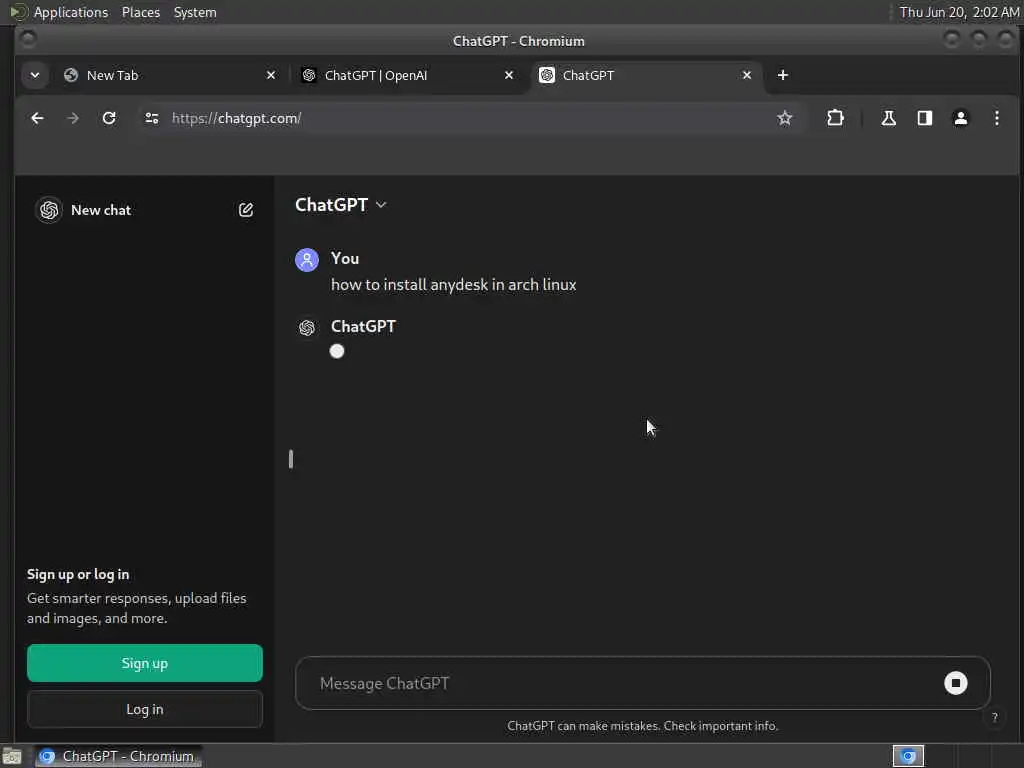Image resolution: width=1024 pixels, height=768 pixels.
Task: Open Chrome Labs flask icon
Action: pos(888,118)
